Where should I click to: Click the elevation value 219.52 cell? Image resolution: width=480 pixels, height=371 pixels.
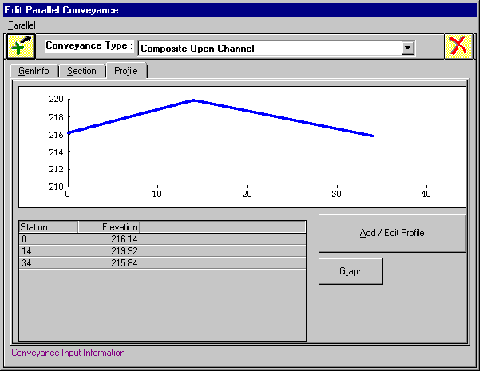[x=109, y=251]
